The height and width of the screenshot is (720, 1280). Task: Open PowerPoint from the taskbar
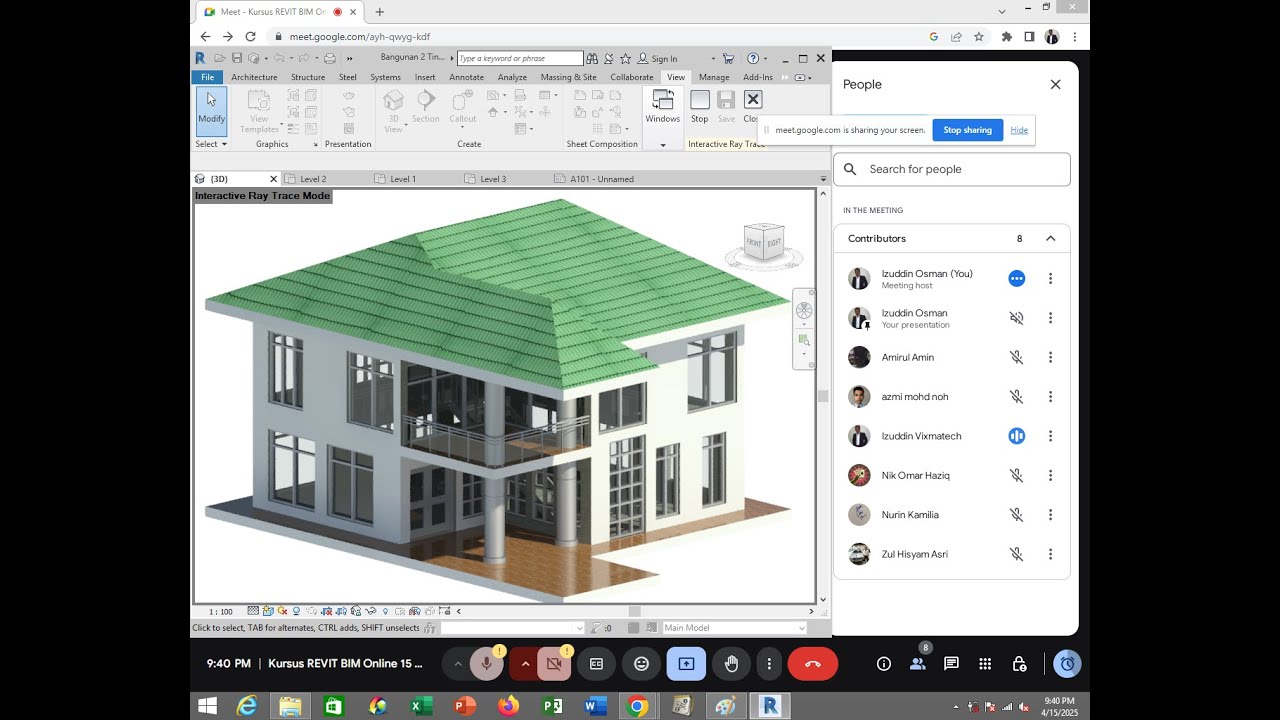(464, 706)
